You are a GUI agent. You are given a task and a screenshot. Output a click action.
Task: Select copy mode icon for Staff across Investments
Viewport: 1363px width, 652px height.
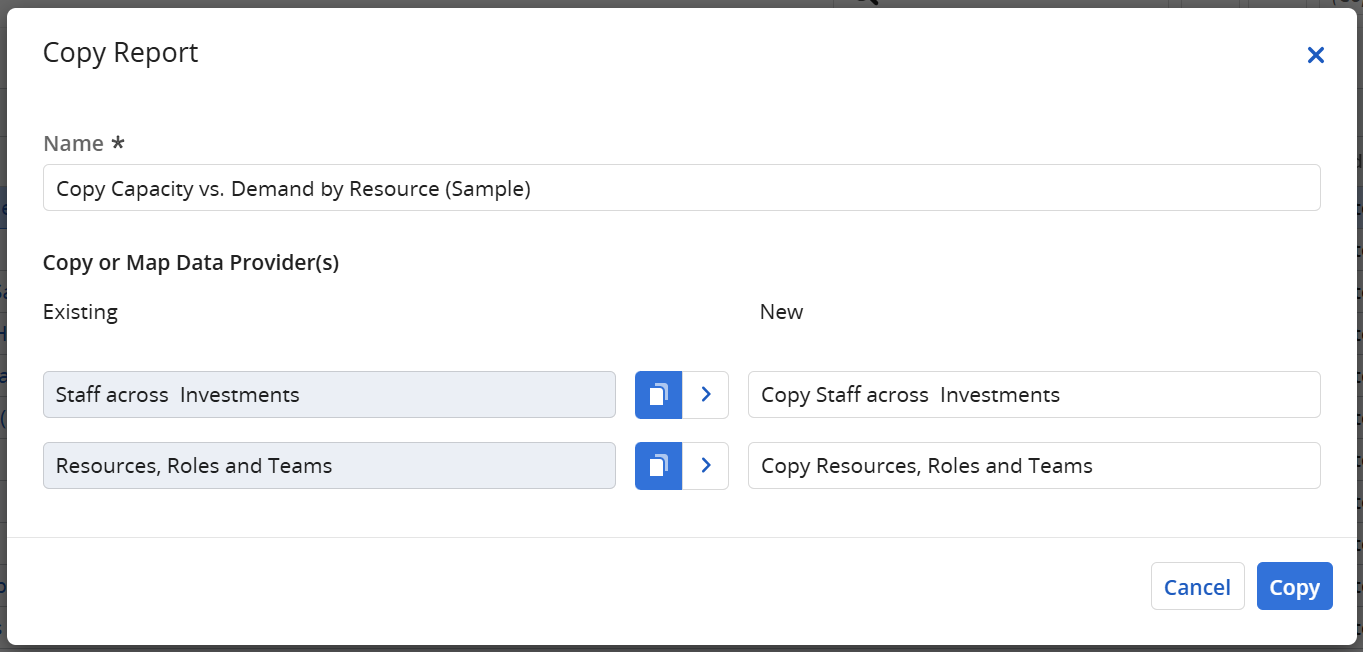click(658, 395)
